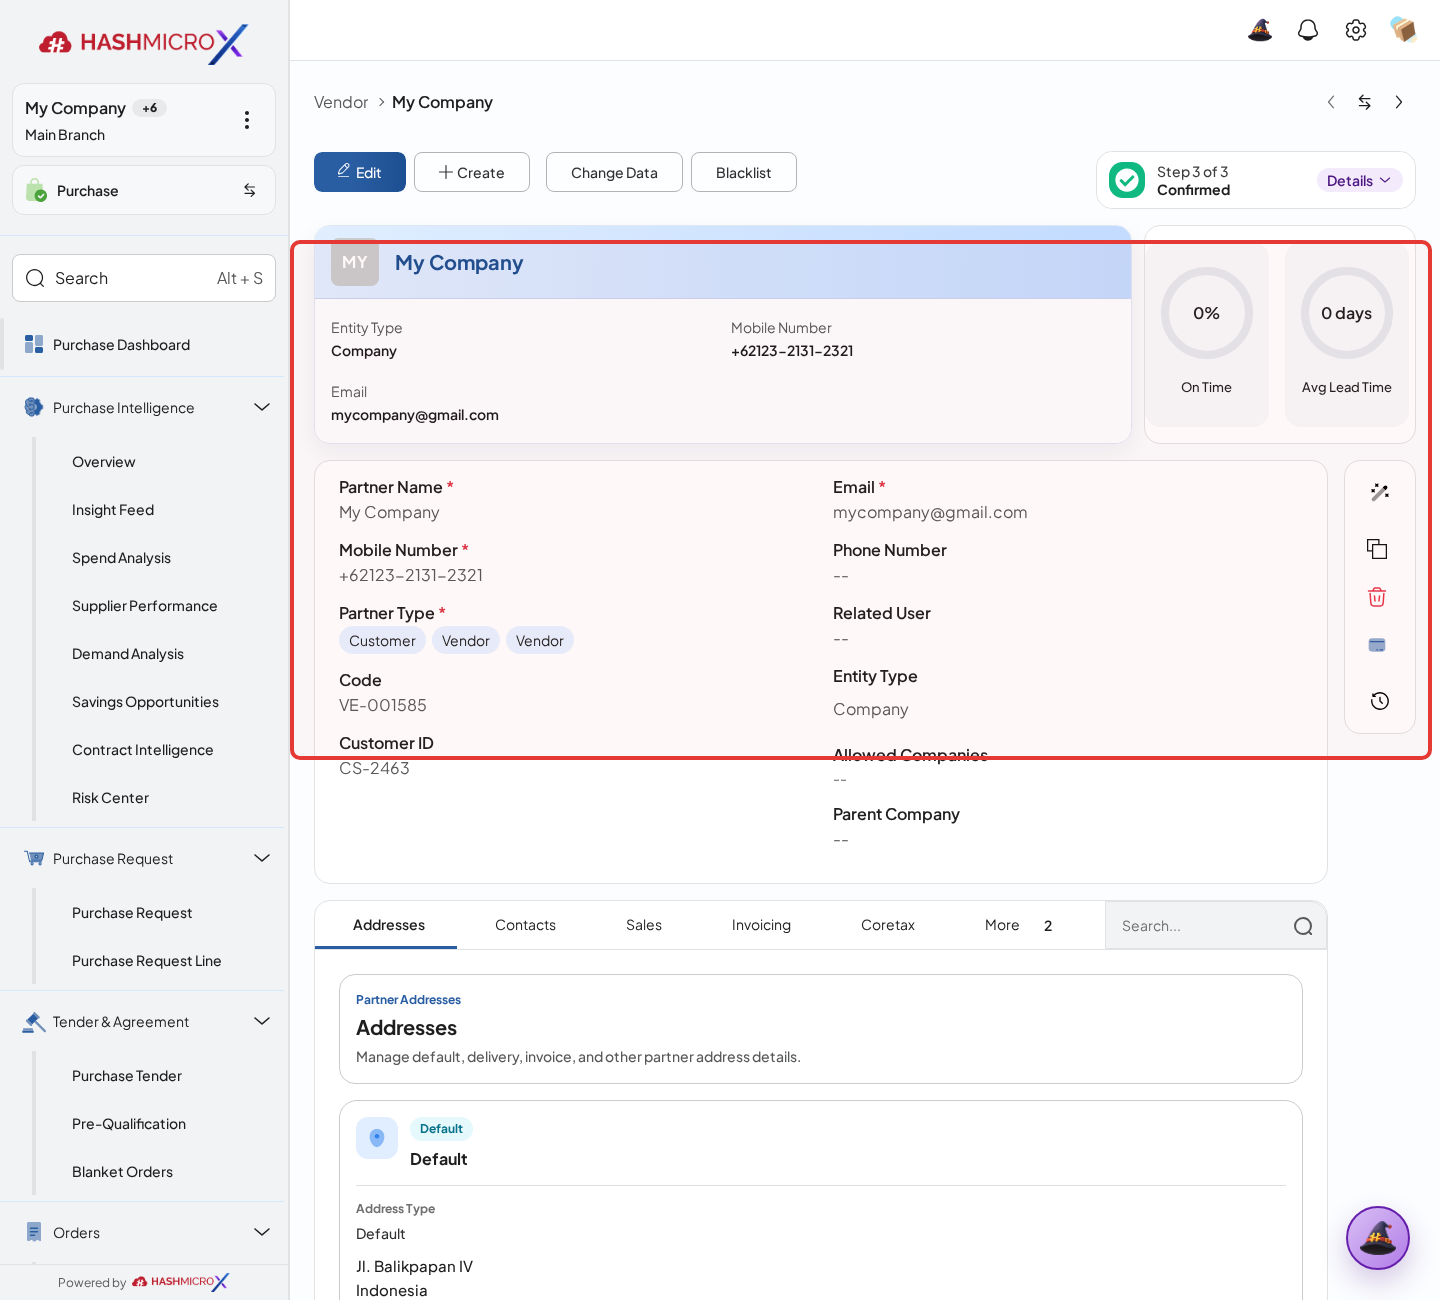Switch to the Contacts tab

(525, 925)
